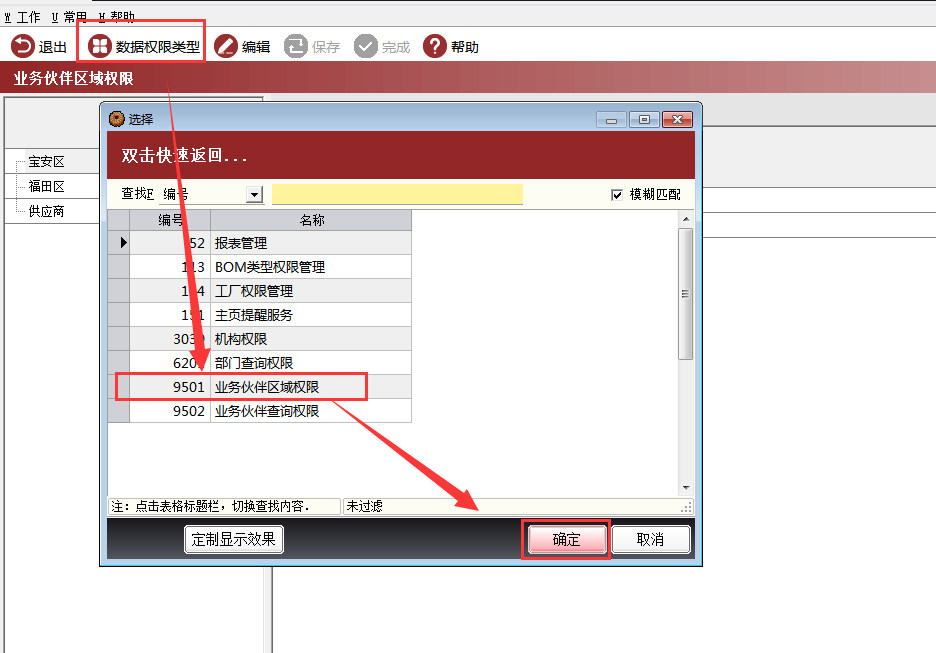Maximize the 选择 dialog
Screen dimensions: 936x653
point(644,120)
